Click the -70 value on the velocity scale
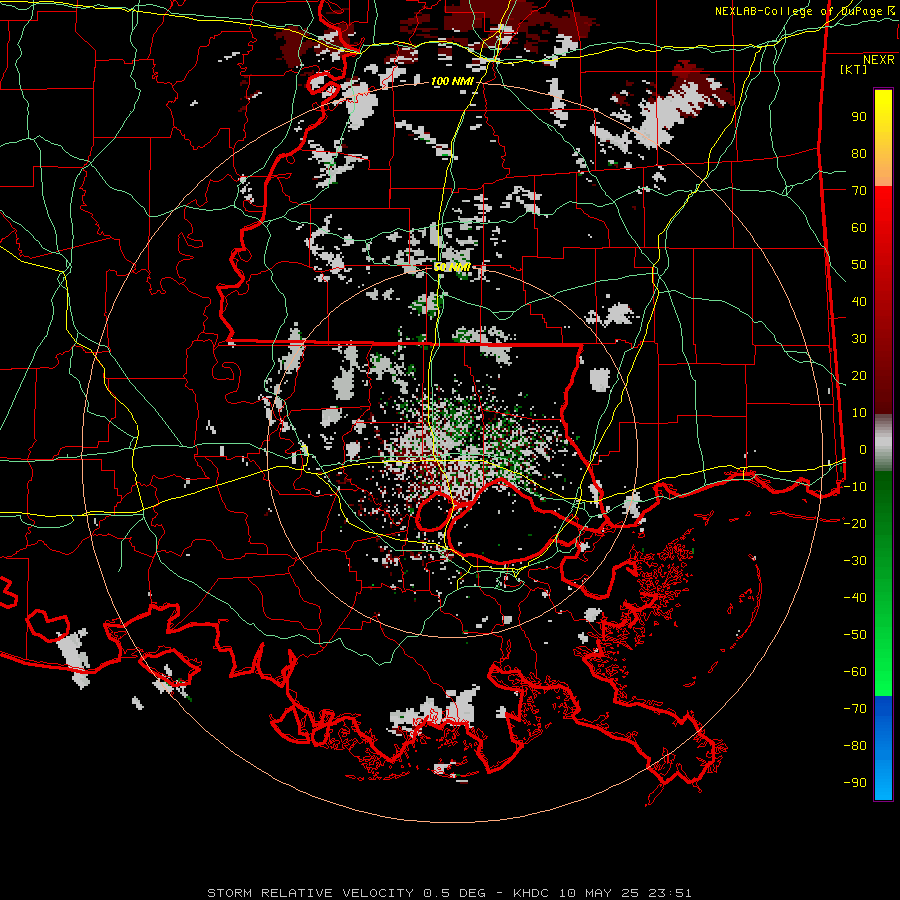This screenshot has width=900, height=900. pos(855,709)
